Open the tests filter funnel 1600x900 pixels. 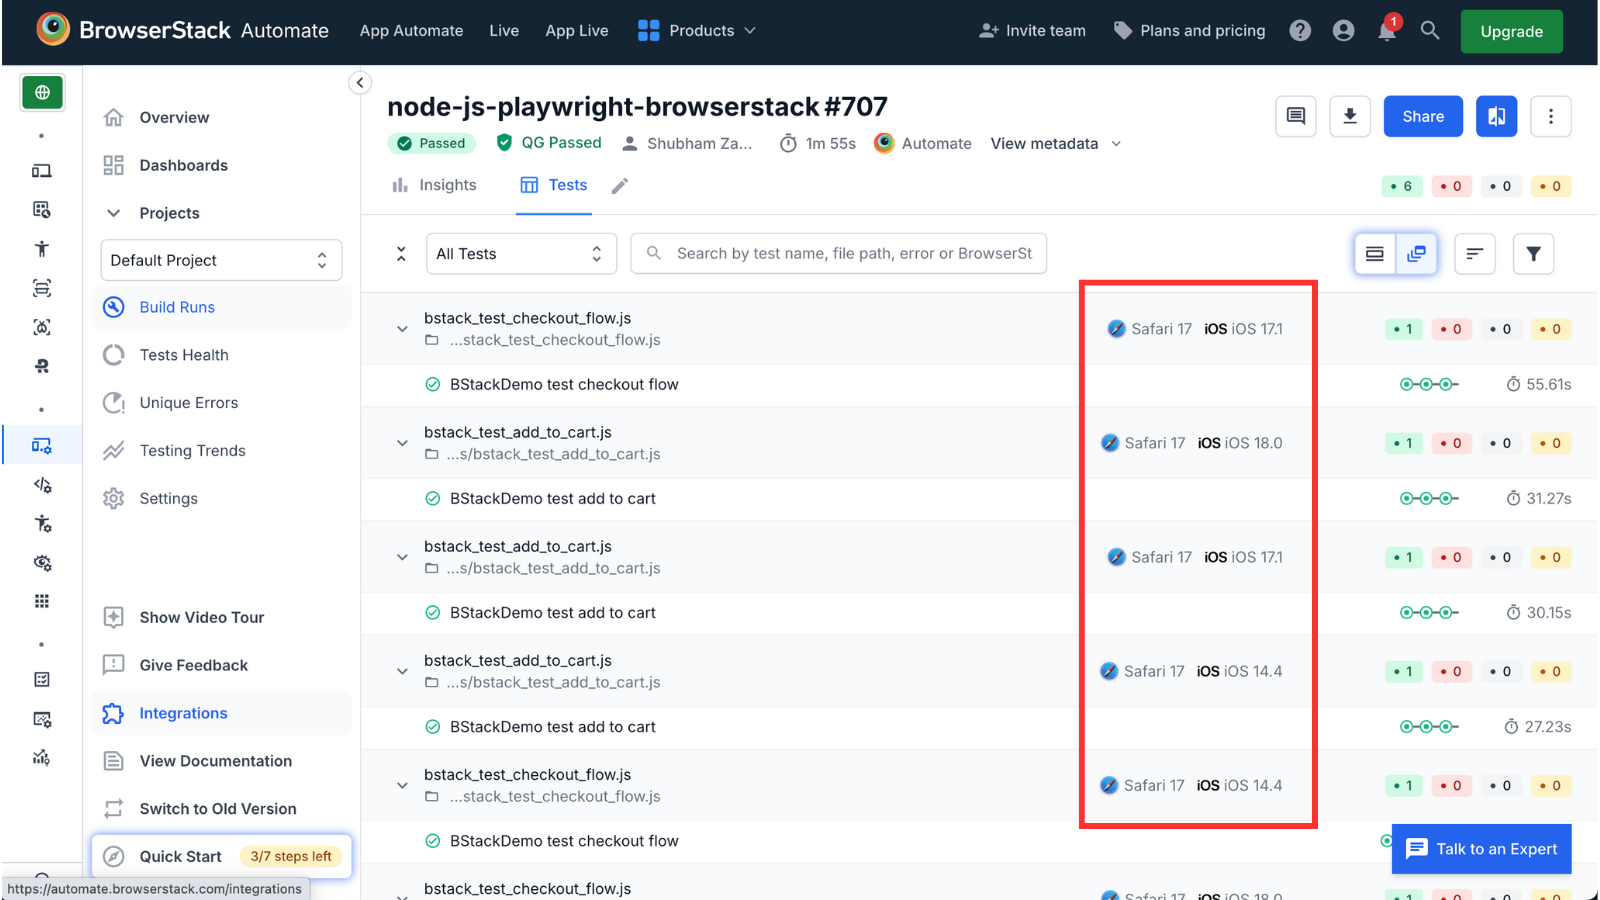1533,254
